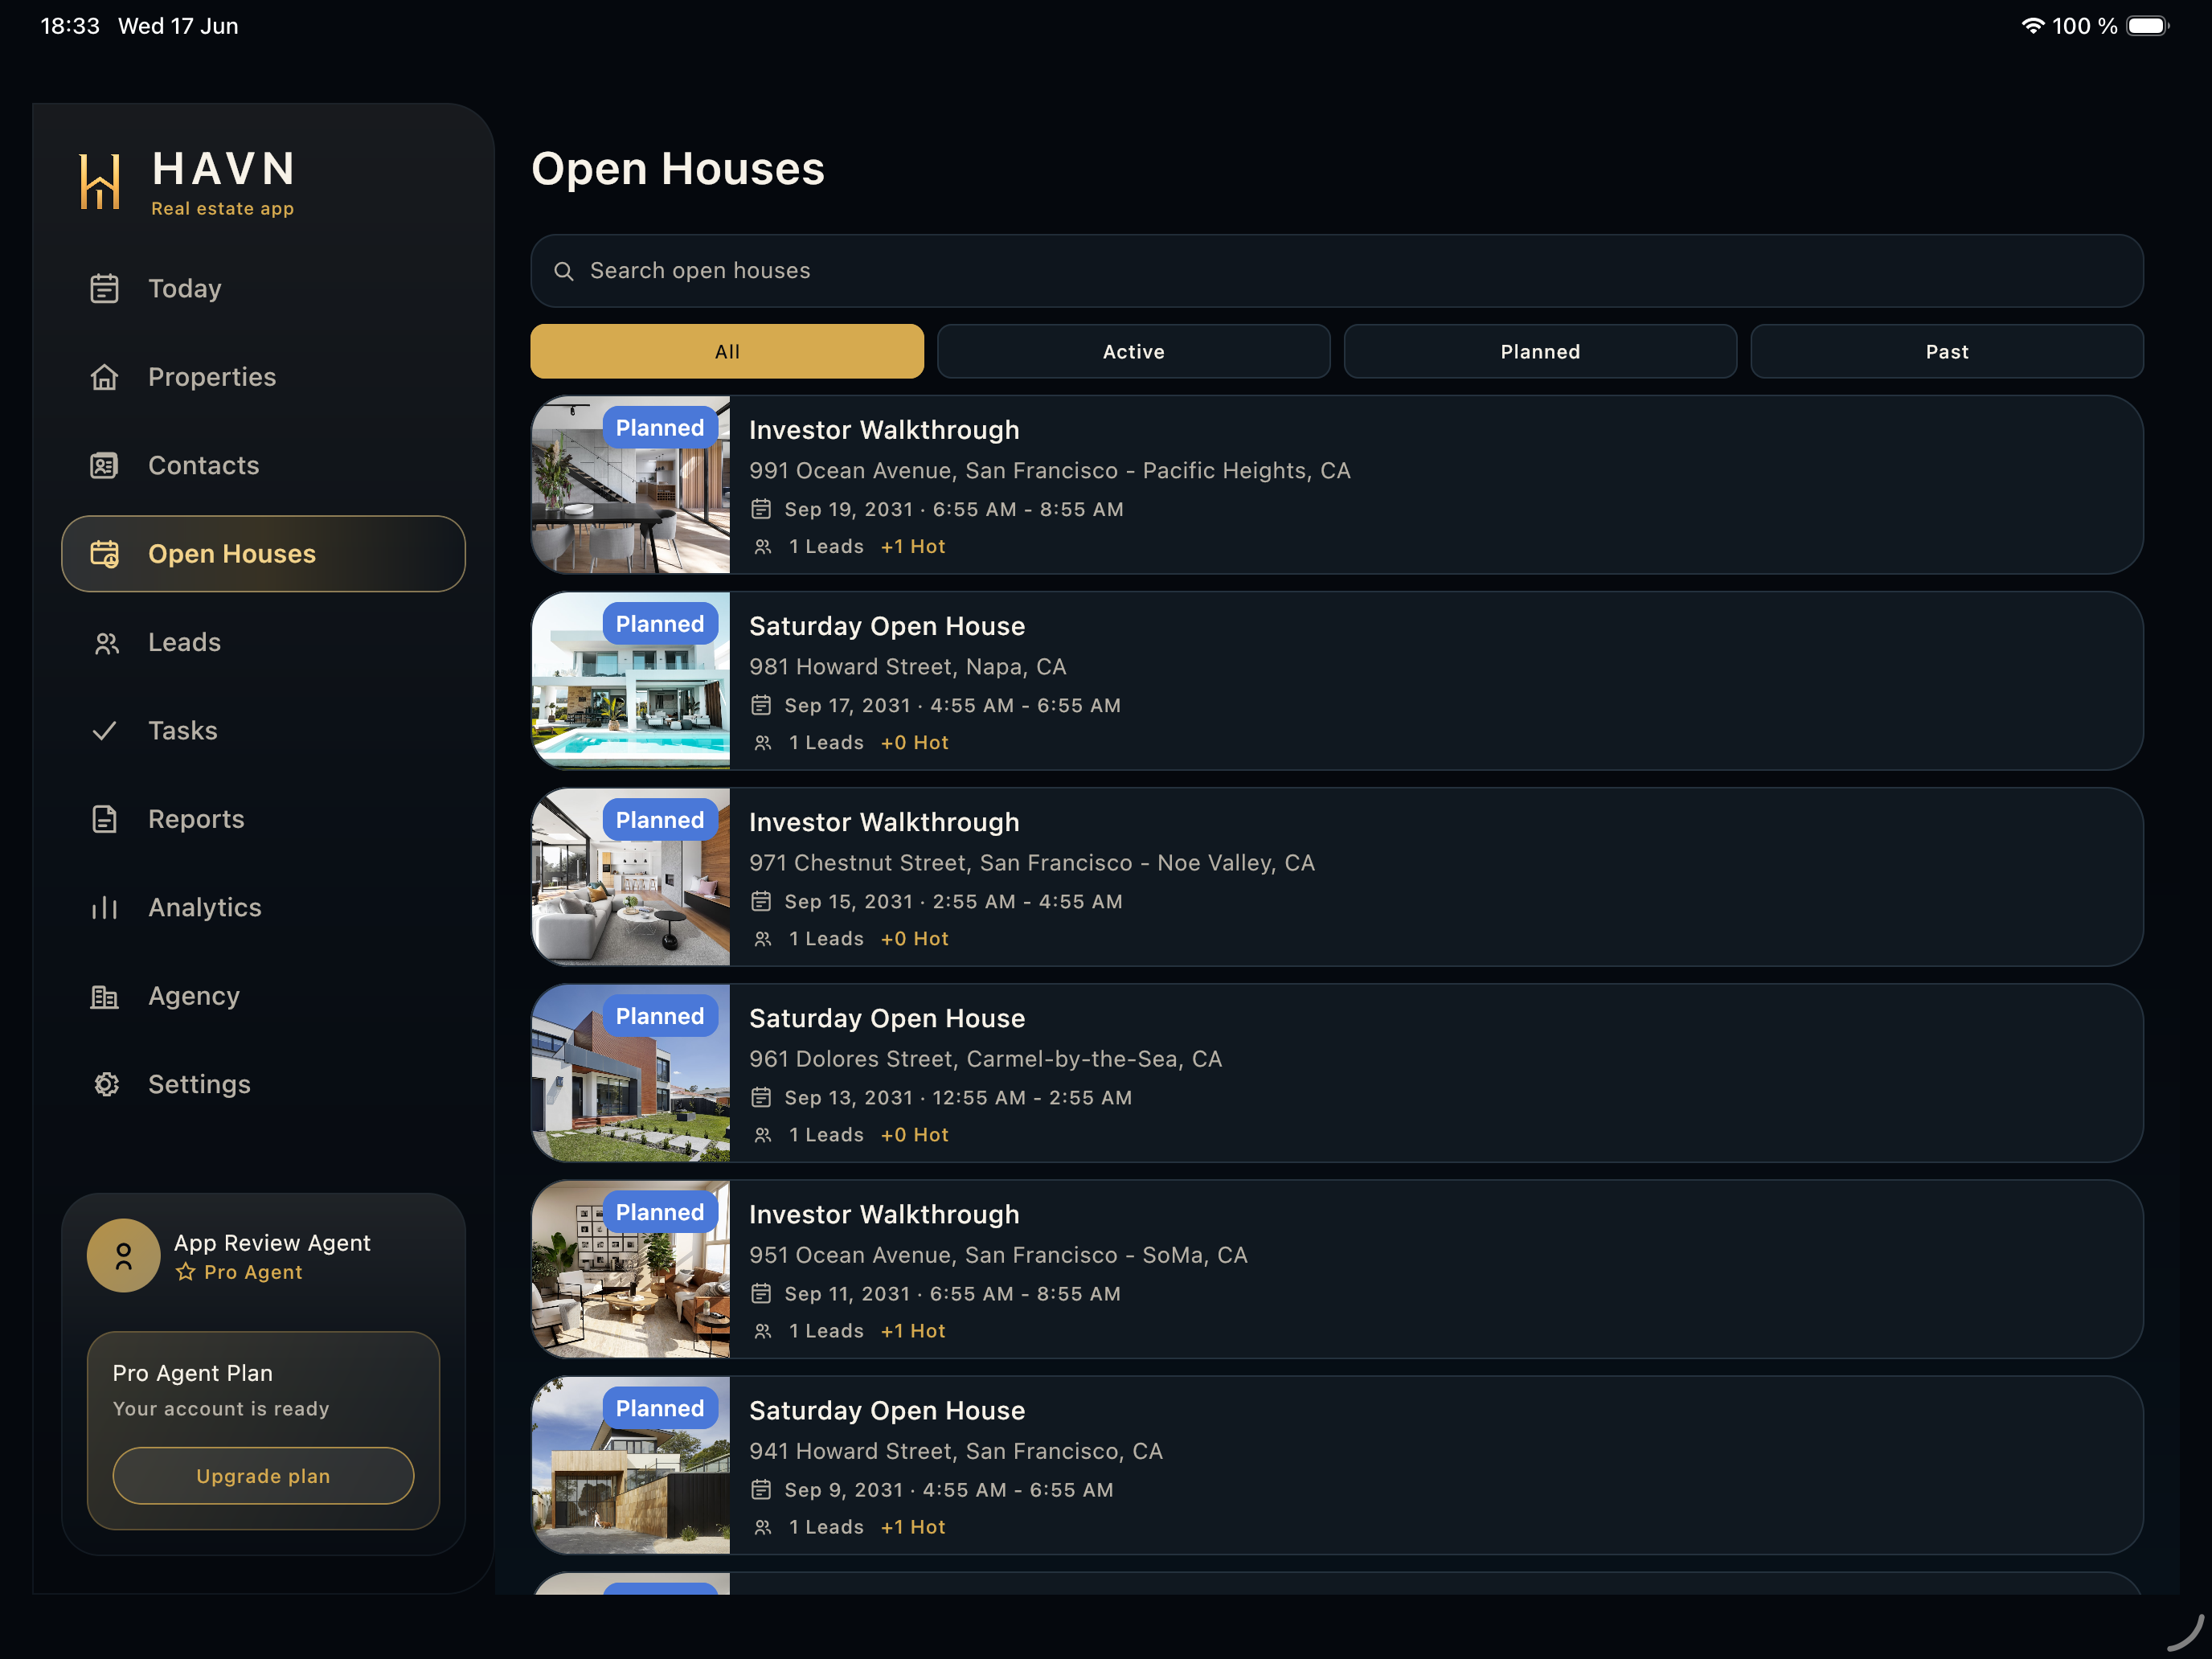This screenshot has width=2212, height=1659.
Task: Click calendar icon beside Sep 11, 2031
Action: pos(761,1294)
